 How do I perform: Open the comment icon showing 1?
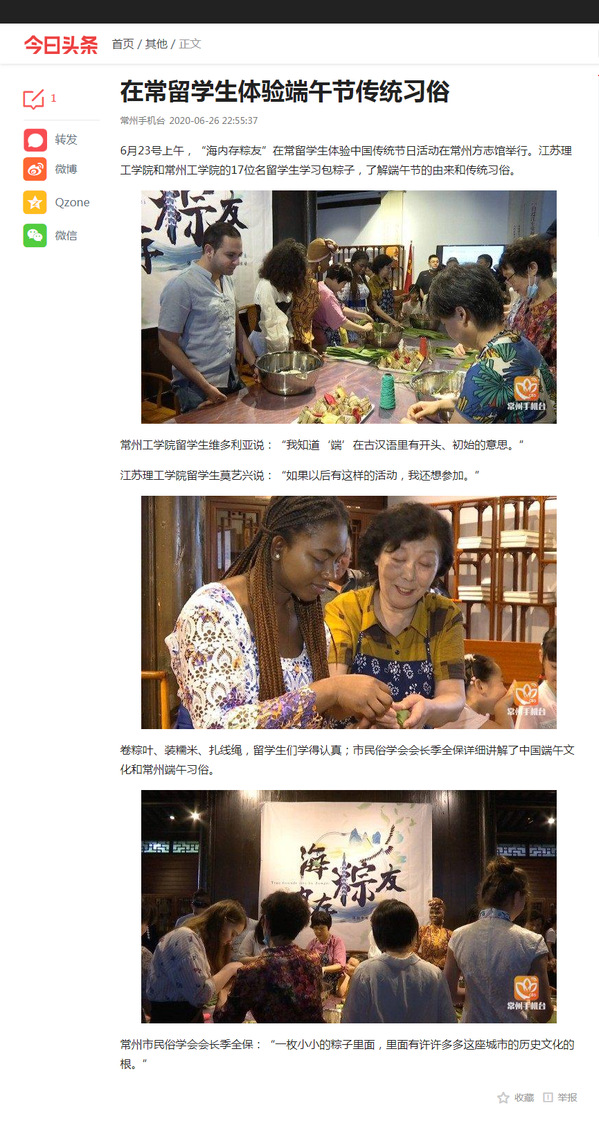34,99
